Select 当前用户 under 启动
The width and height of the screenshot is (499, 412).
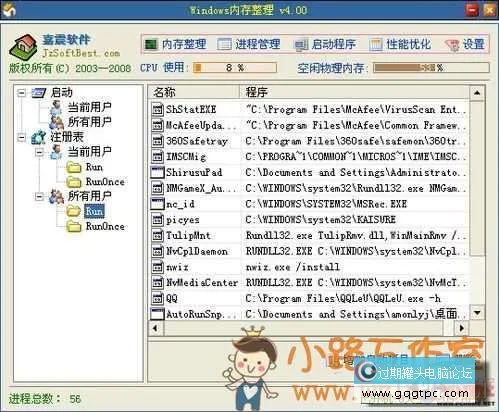tap(89, 107)
